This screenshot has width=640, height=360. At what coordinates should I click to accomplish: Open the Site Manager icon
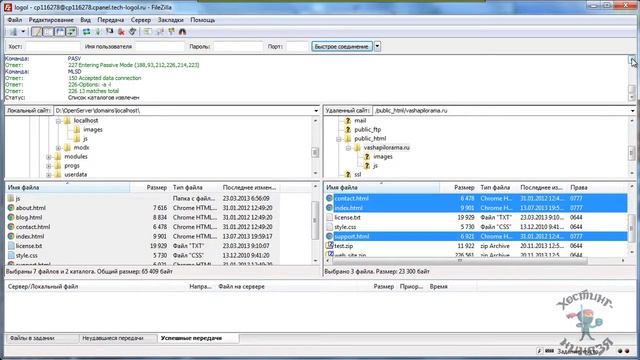(x=13, y=31)
